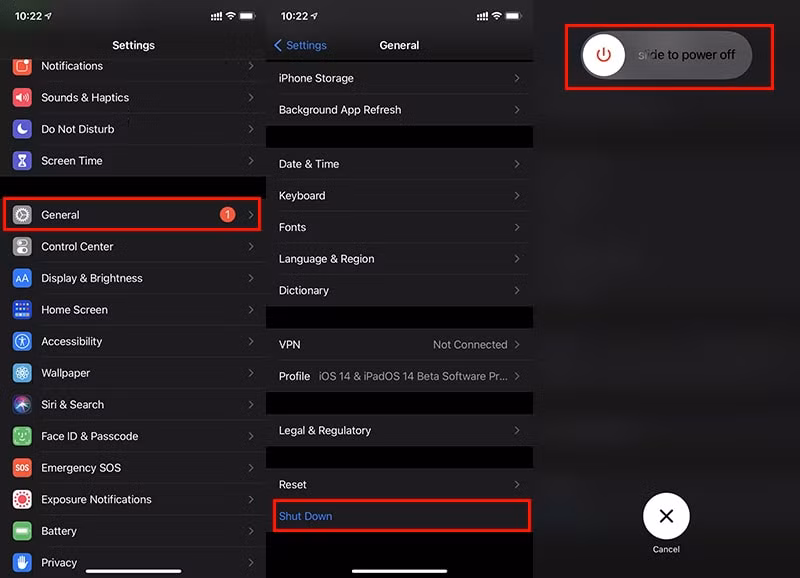Tap the Siri & Search icon
This screenshot has height=578, width=800.
click(x=22, y=405)
